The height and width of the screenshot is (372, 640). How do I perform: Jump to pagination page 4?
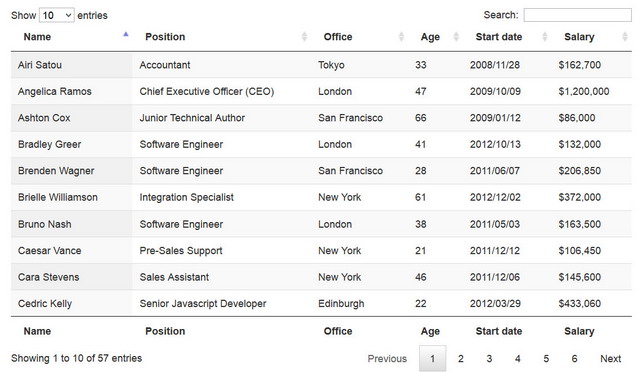point(518,359)
